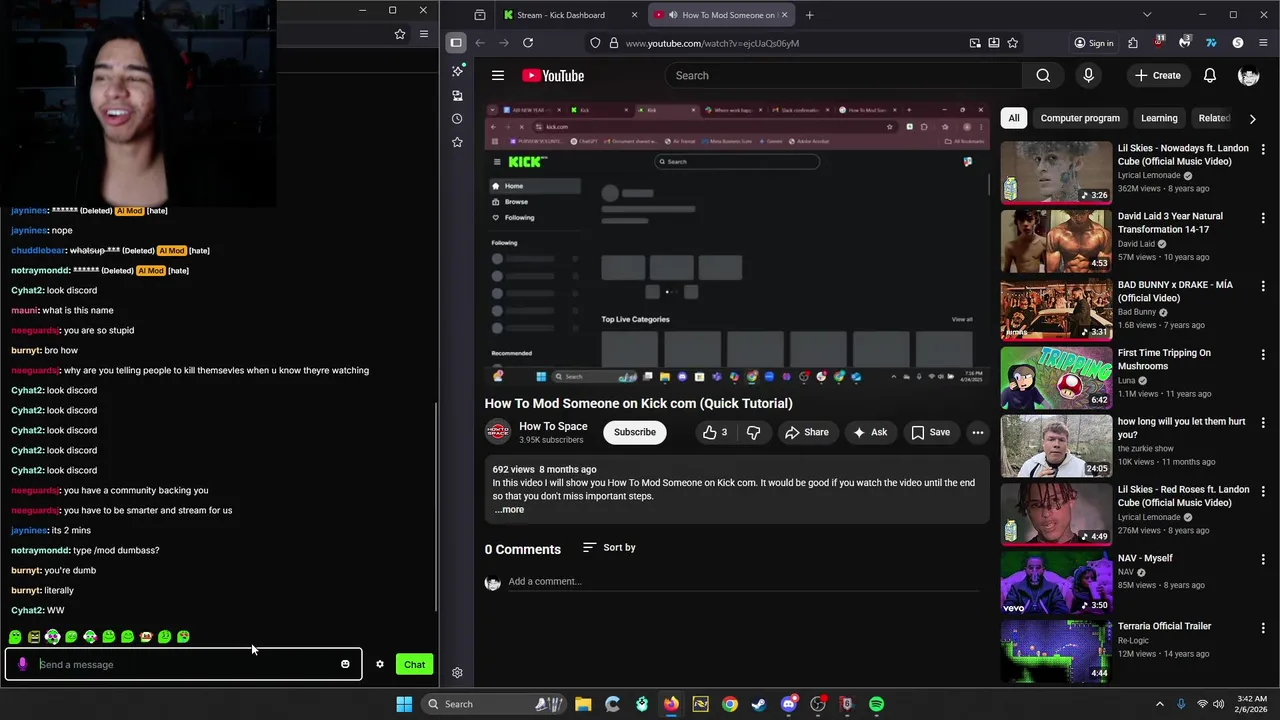
Task: Open more options for Terraria Official Trailer
Action: 1263,627
